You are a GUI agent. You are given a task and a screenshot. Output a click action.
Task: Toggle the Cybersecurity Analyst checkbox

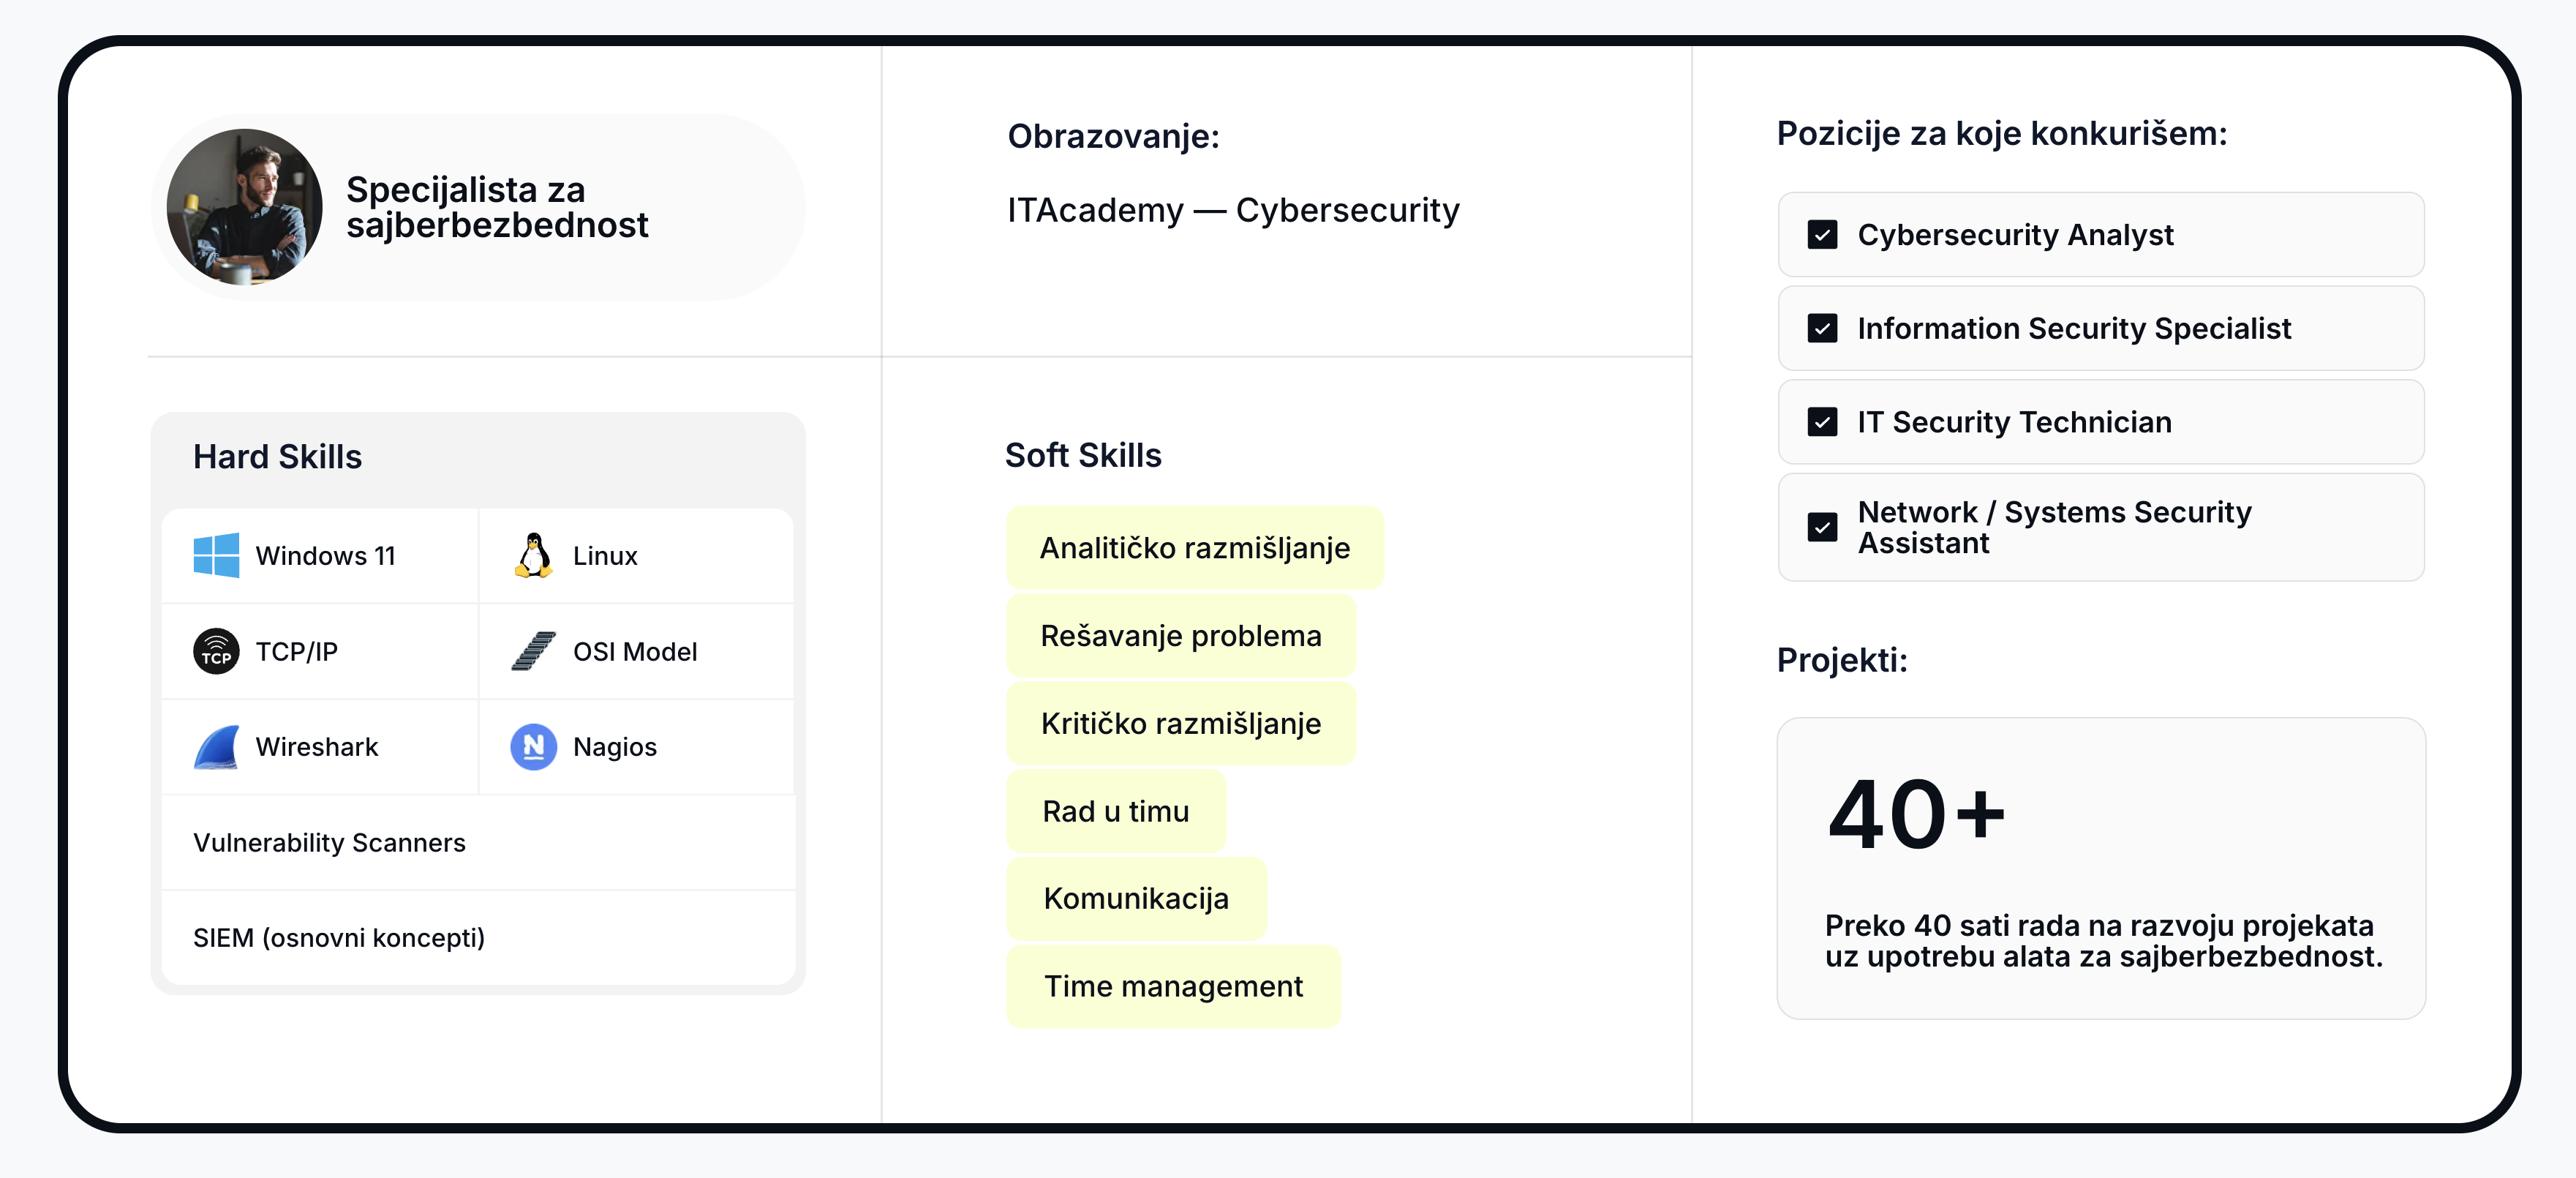tap(1822, 235)
